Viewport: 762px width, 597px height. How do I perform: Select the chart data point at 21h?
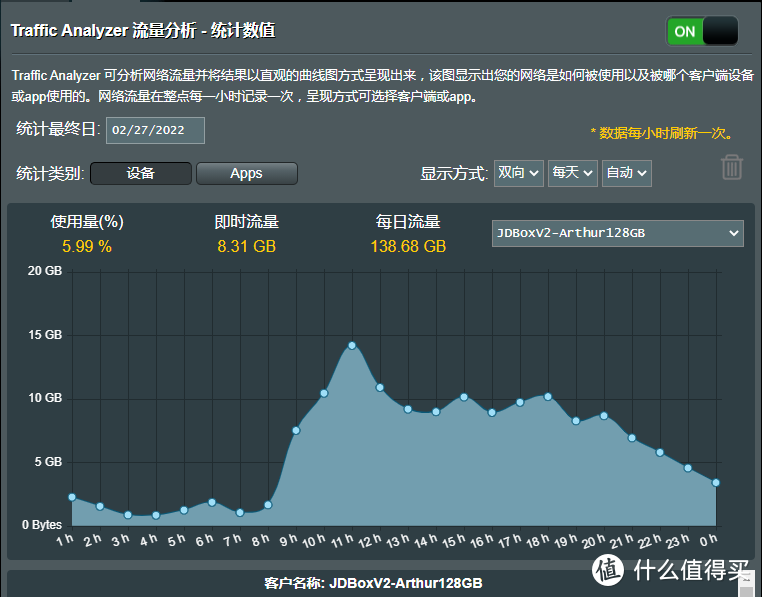click(632, 438)
